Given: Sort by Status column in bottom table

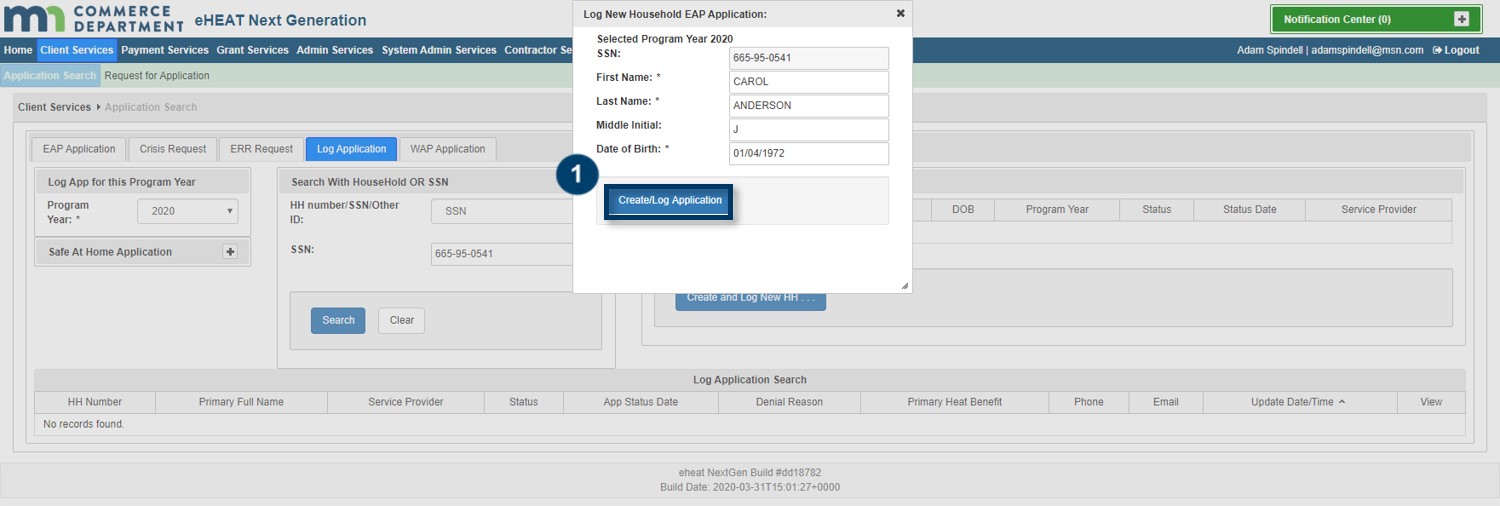Looking at the screenshot, I should tap(523, 402).
